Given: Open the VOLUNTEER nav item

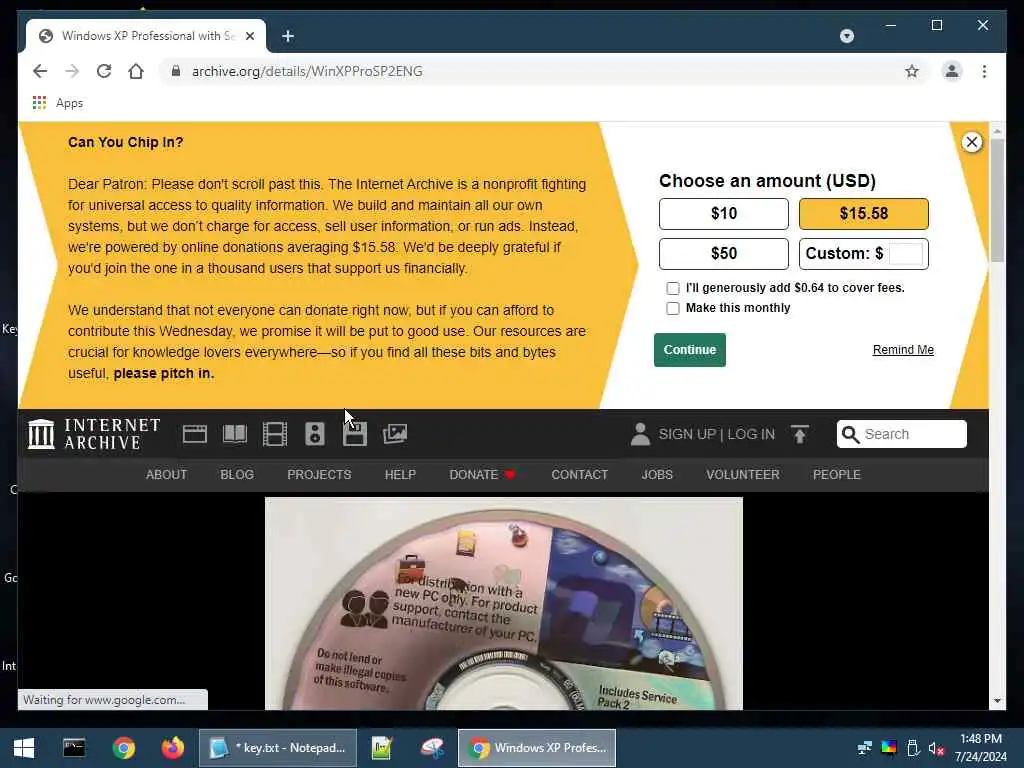Looking at the screenshot, I should 743,475.
